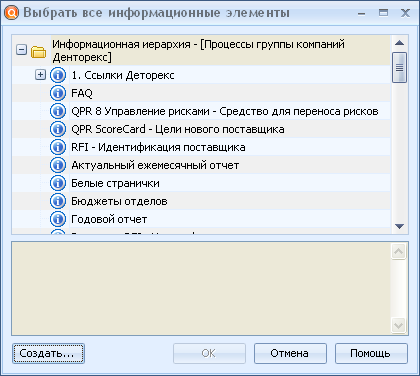Click the description pane scroll down arrow
Screen dimensions: 420x376
click(399, 325)
